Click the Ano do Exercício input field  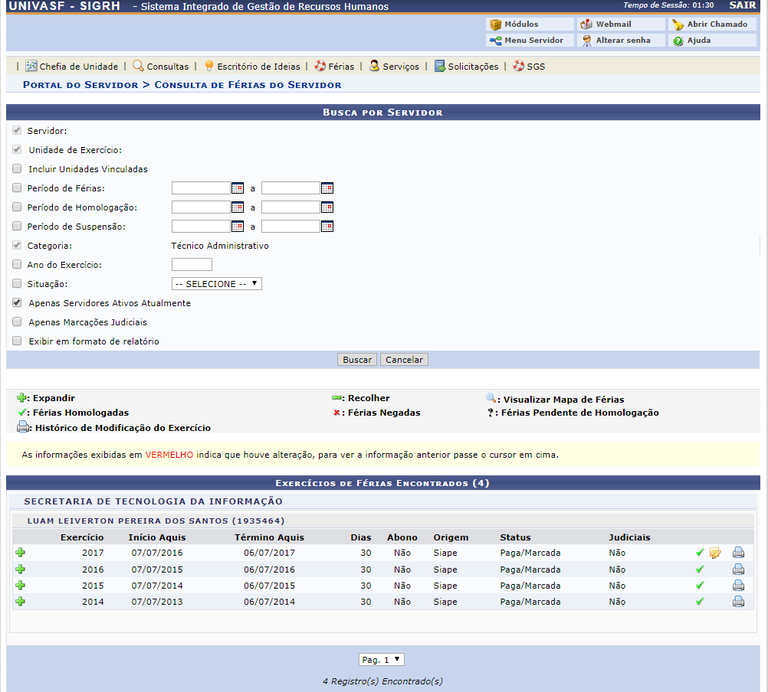point(191,265)
